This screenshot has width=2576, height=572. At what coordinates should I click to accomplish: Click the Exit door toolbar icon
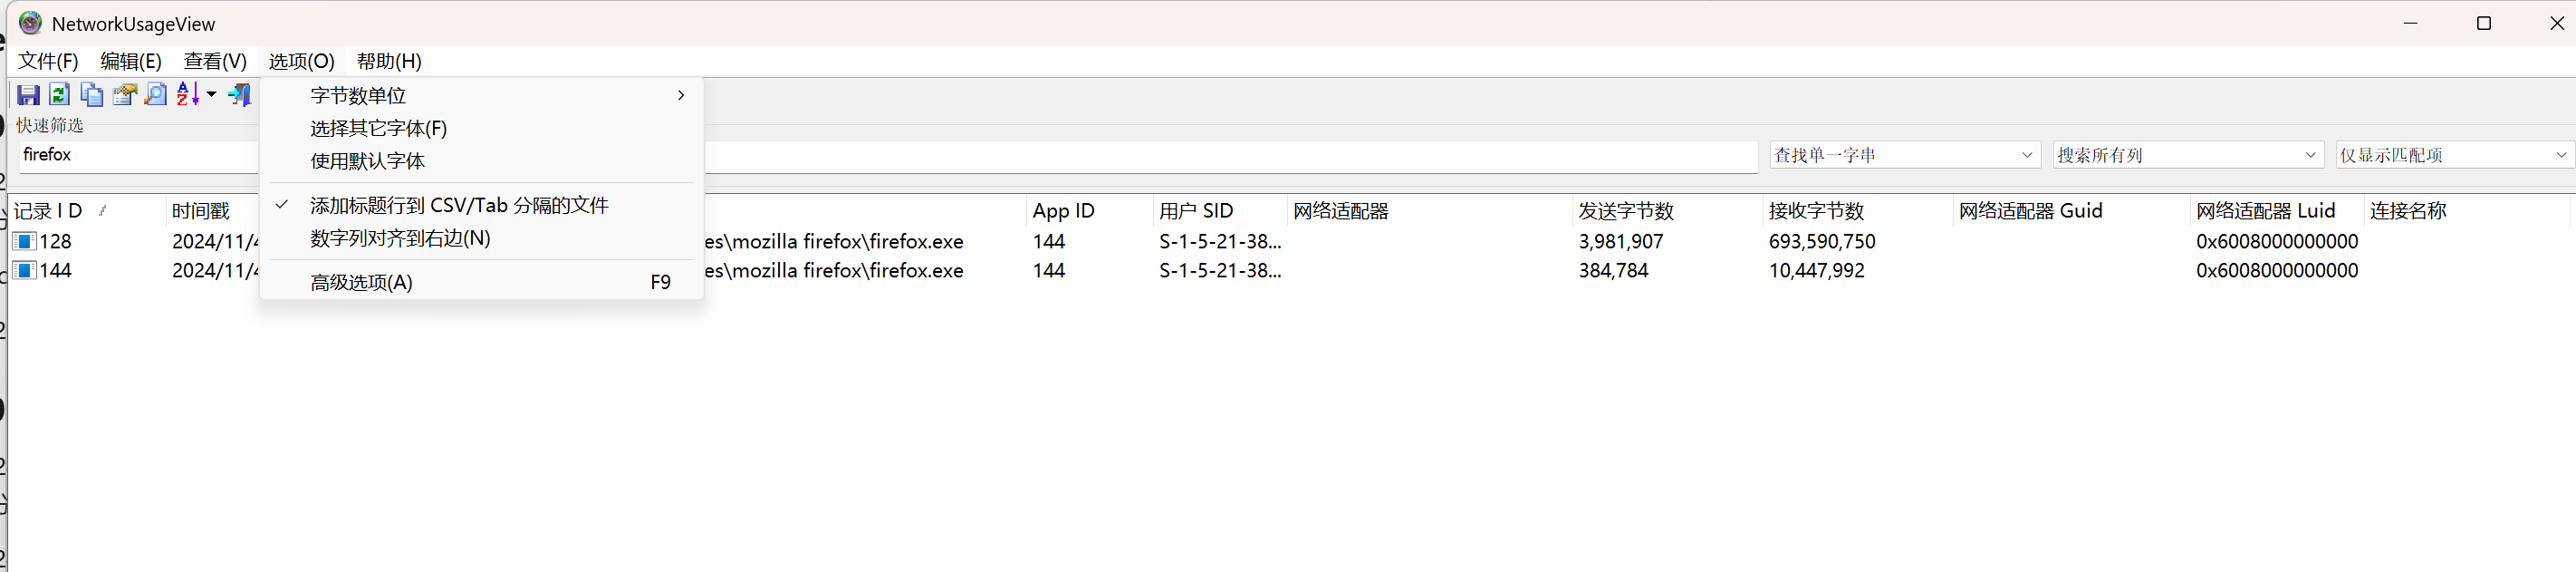coord(240,95)
